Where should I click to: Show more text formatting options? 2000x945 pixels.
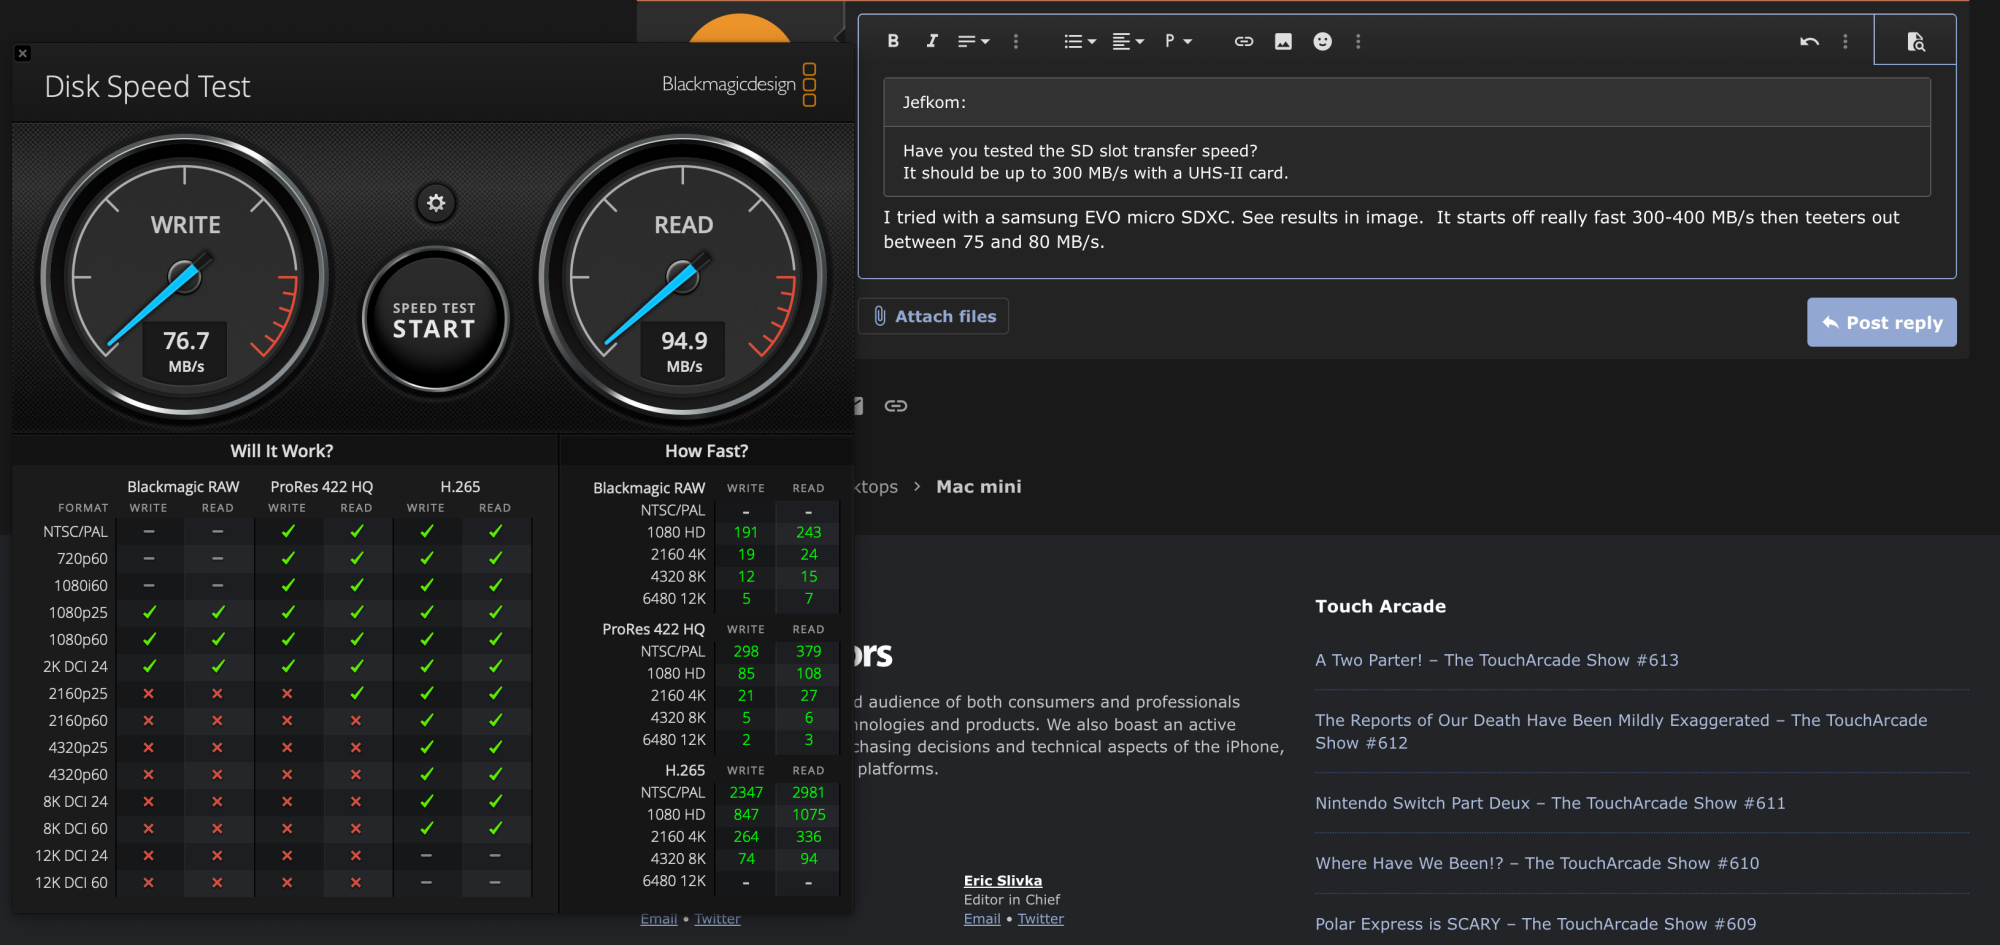[1016, 41]
